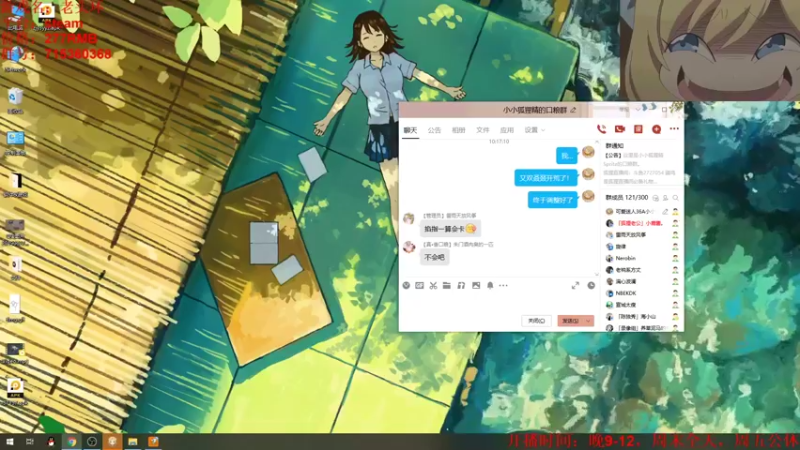This screenshot has height=450, width=800.
Task: Click the round dark icon right of Chrome on the taskbar
Action: 92,442
